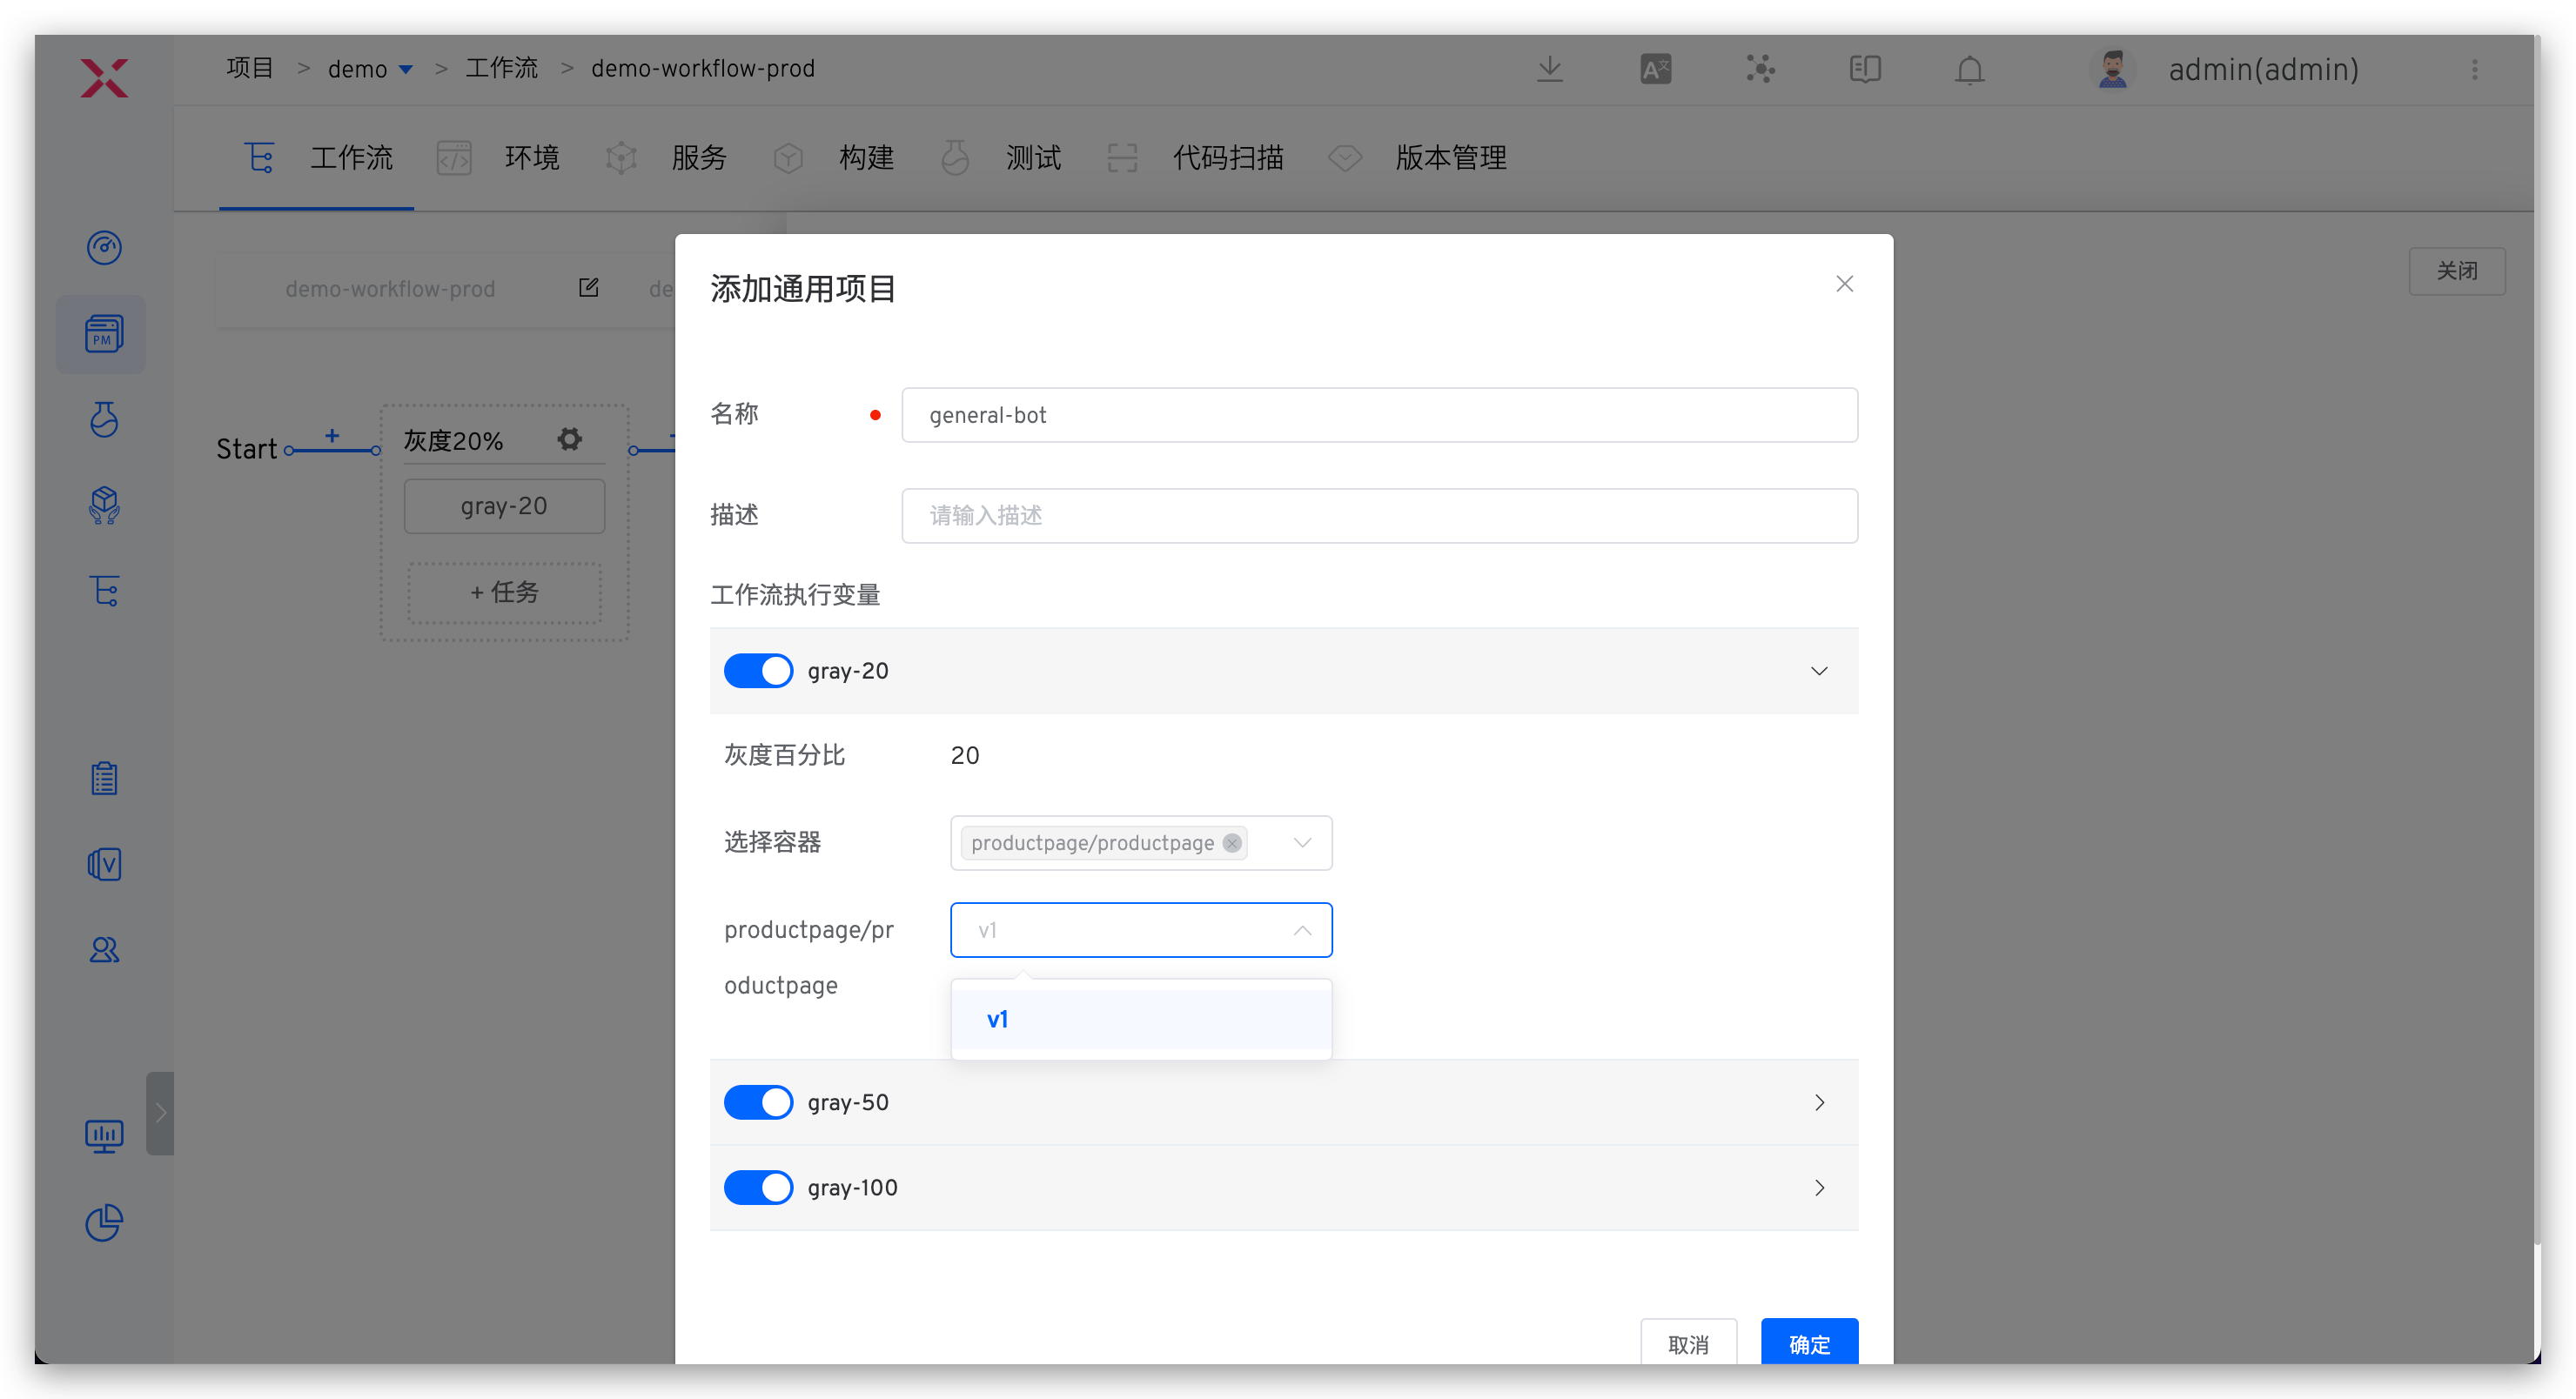Select v1 option in dropdown list
Screen dimensions: 2576x1399
click(x=1140, y=1019)
